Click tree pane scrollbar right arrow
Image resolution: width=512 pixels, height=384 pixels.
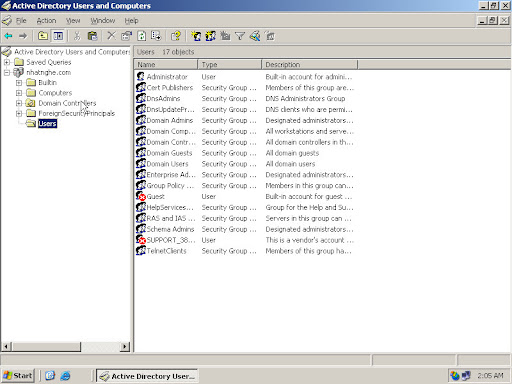point(125,347)
